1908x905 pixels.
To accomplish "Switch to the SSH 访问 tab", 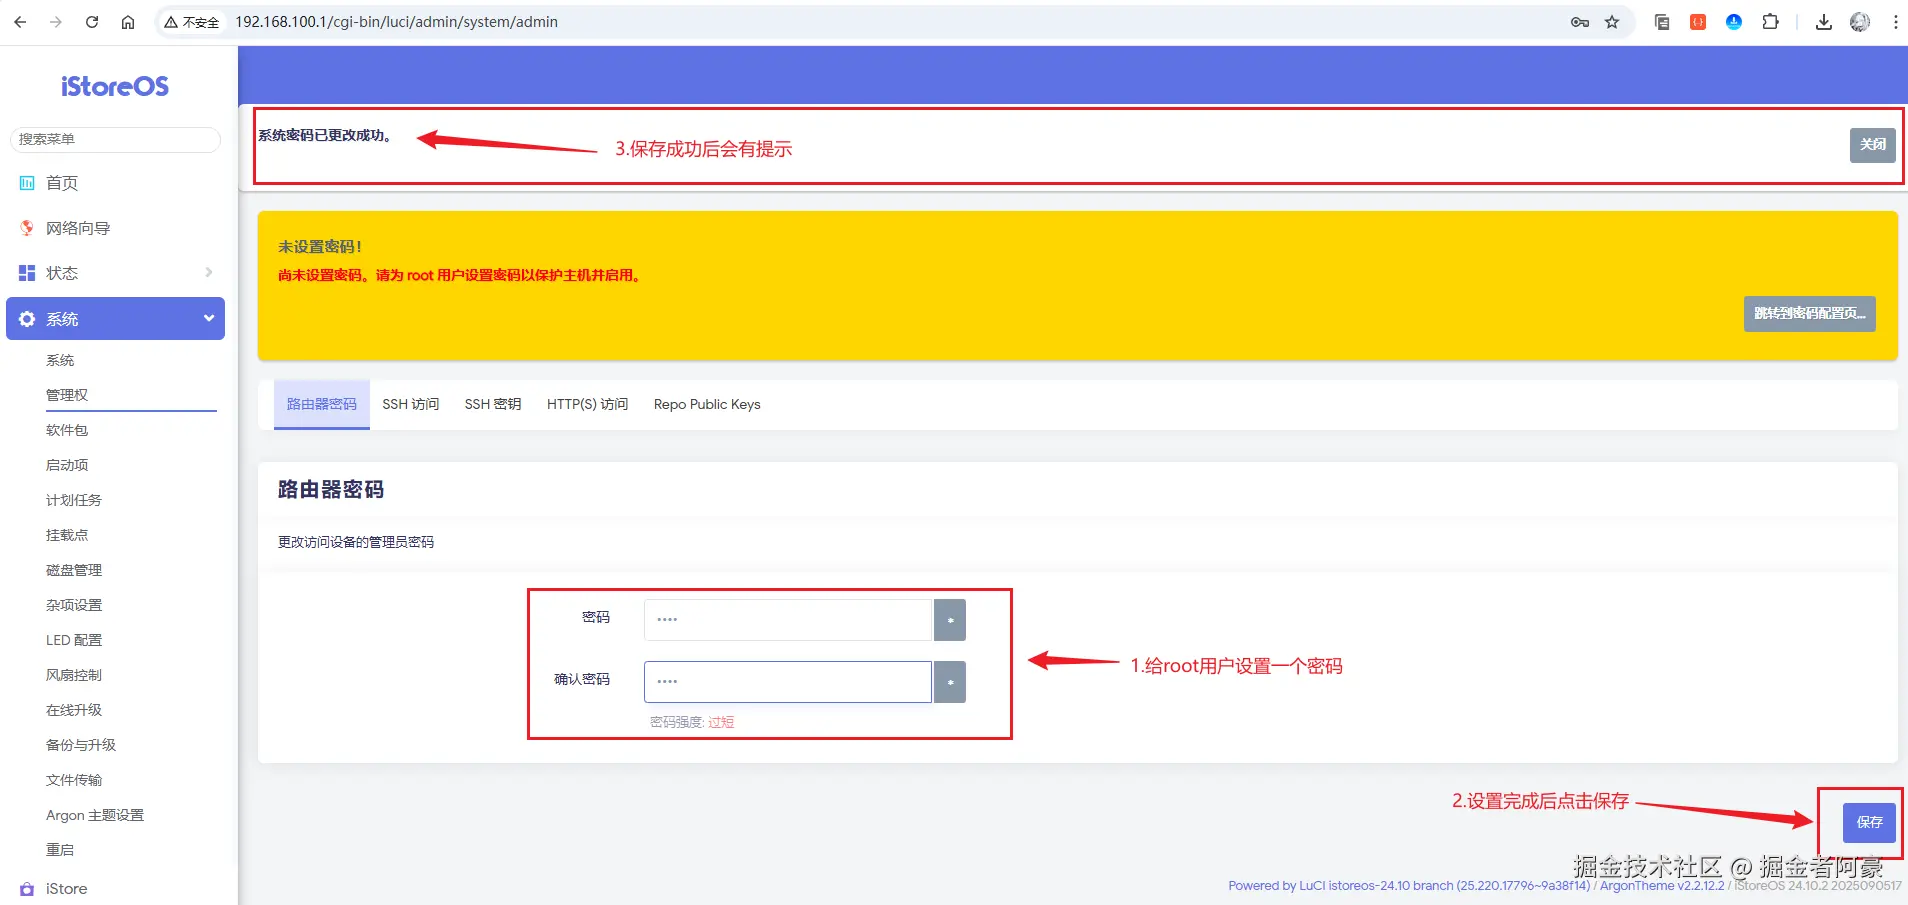I will 411,404.
